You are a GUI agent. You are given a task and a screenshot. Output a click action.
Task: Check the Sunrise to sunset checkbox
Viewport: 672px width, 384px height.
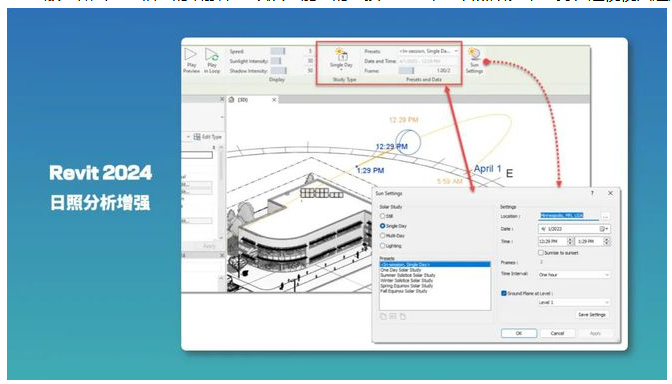(541, 253)
